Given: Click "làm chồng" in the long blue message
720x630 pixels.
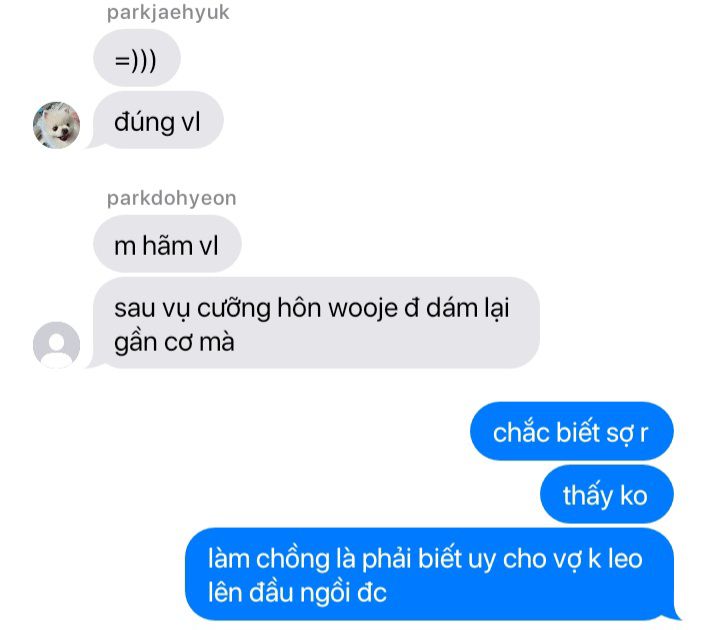Looking at the screenshot, I should pos(269,559).
